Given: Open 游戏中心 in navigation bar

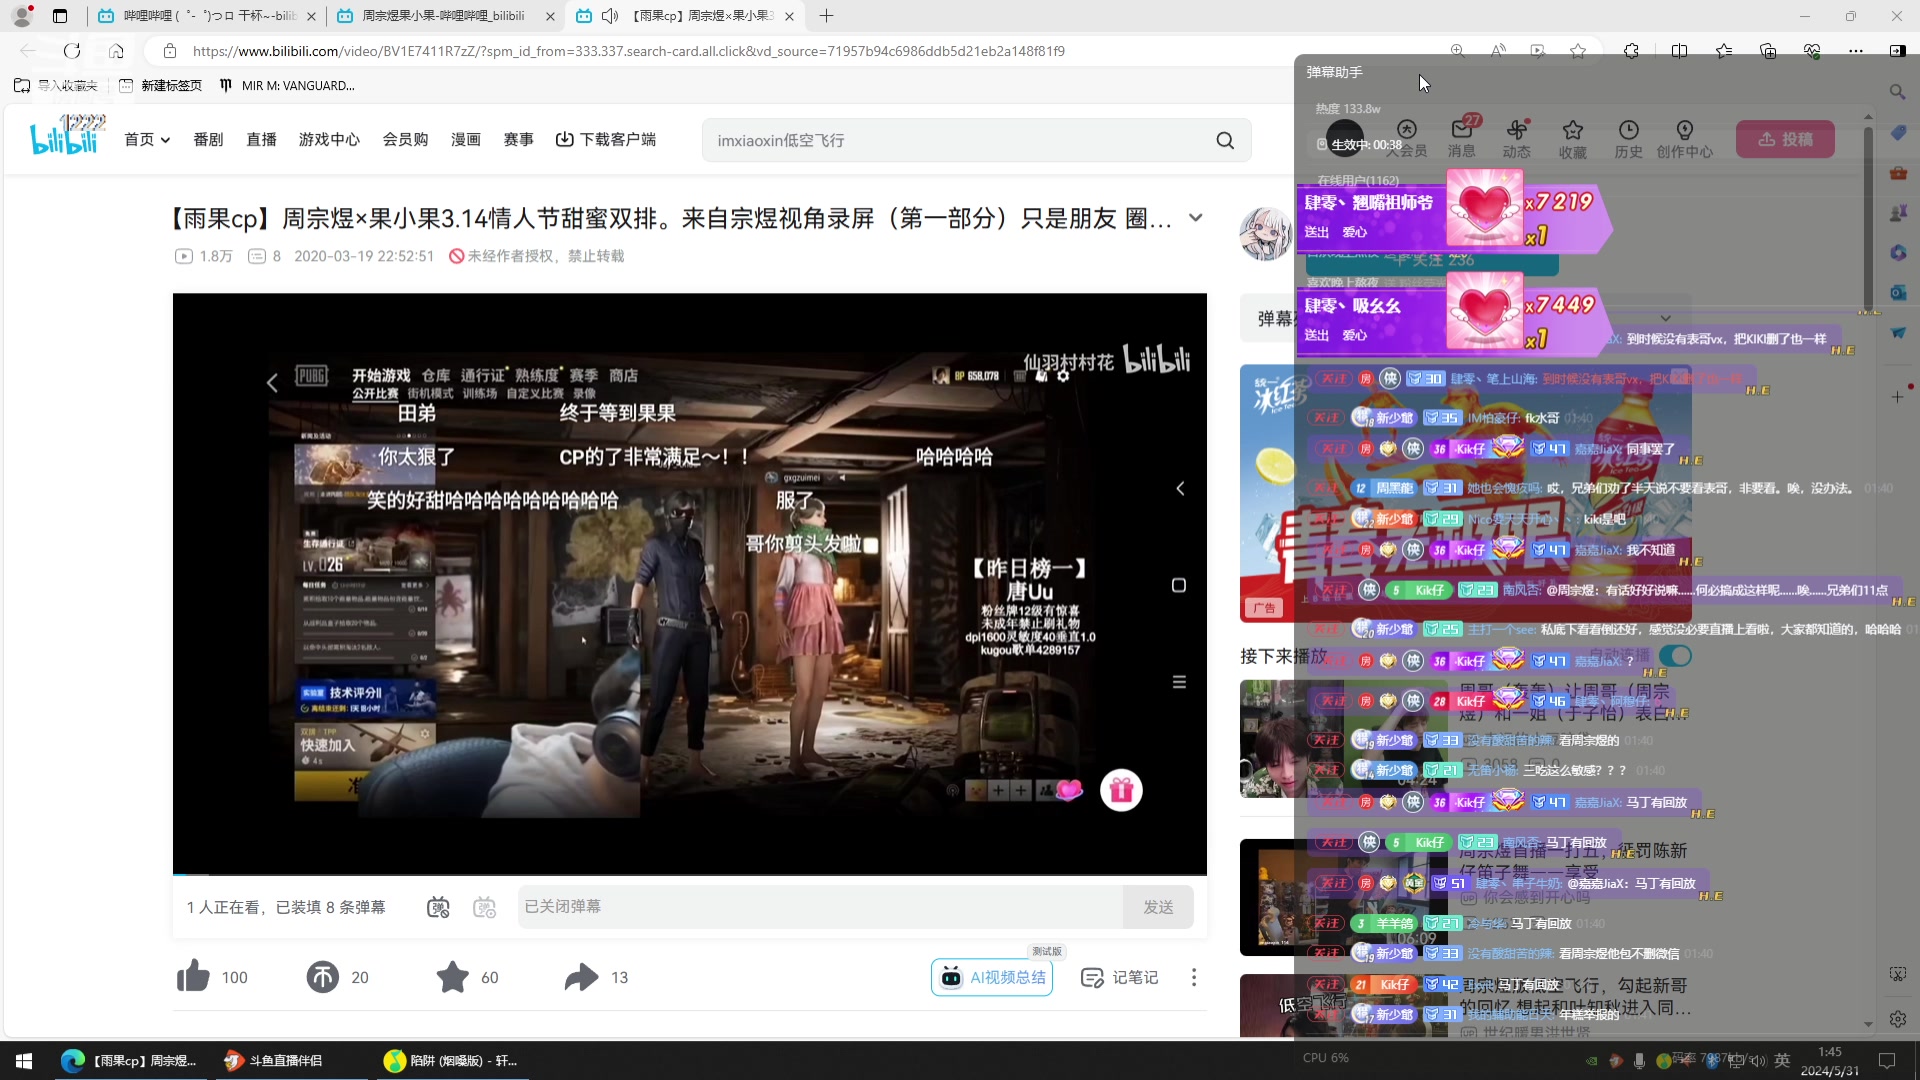Looking at the screenshot, I should coord(329,140).
